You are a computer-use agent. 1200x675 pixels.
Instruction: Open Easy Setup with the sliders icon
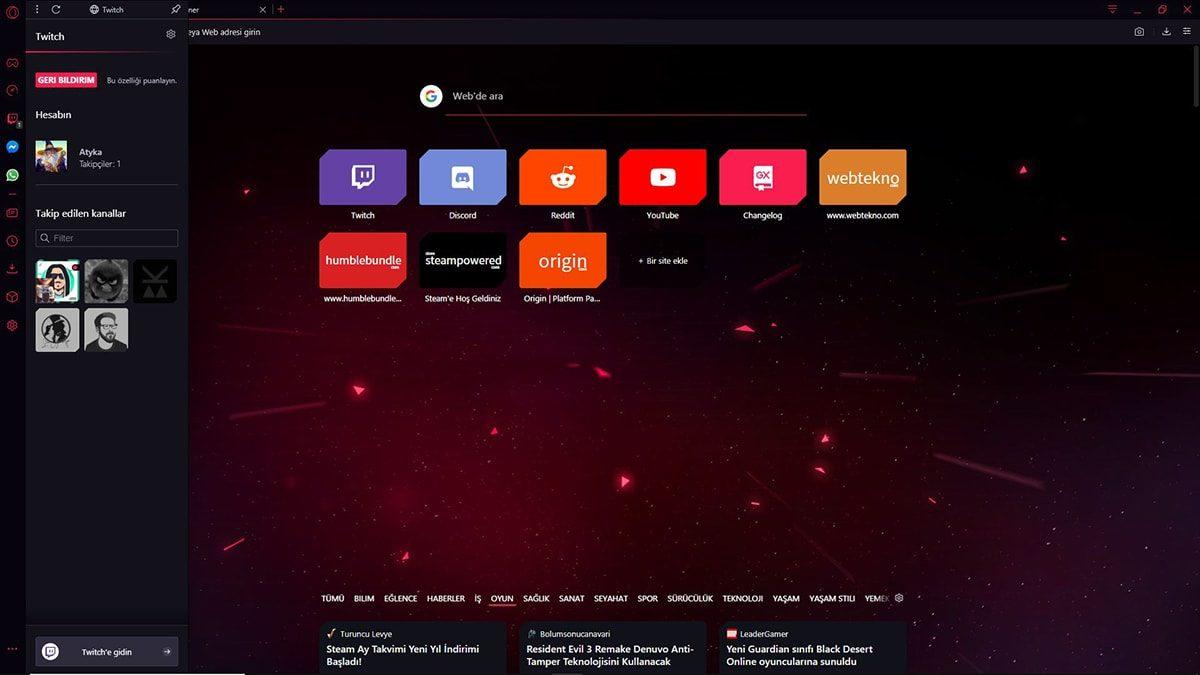click(1185, 31)
